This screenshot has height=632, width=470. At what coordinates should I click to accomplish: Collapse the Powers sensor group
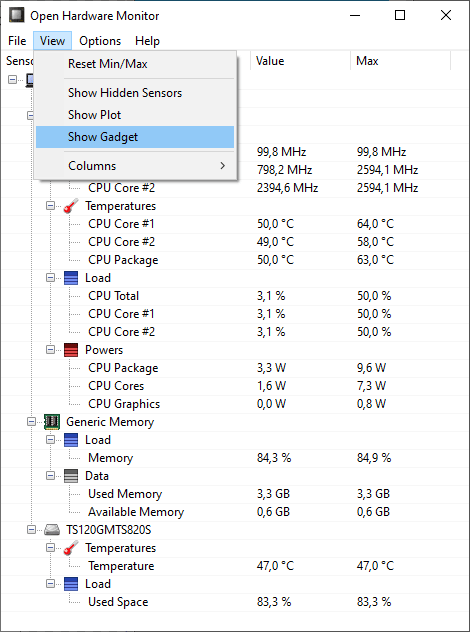50,350
